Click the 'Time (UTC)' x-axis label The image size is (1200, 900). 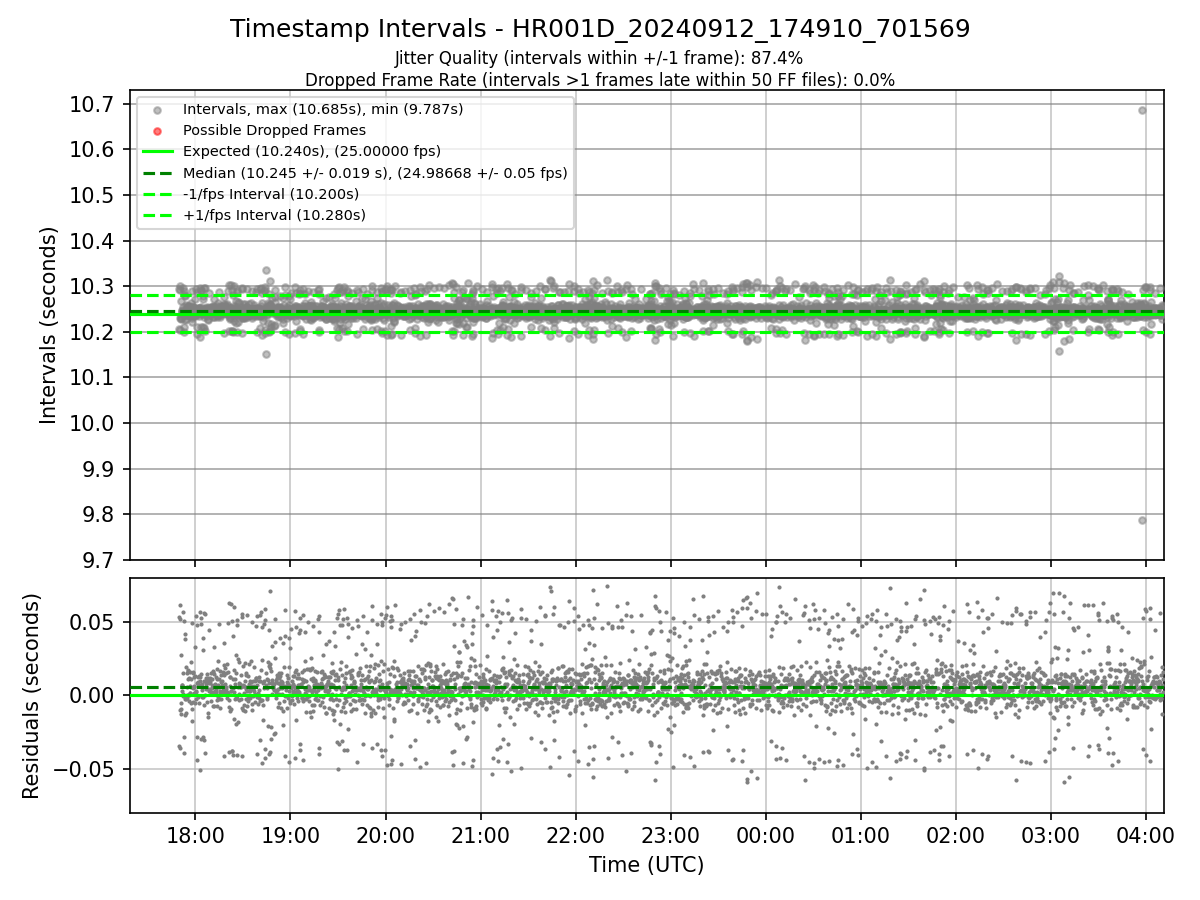pos(647,865)
